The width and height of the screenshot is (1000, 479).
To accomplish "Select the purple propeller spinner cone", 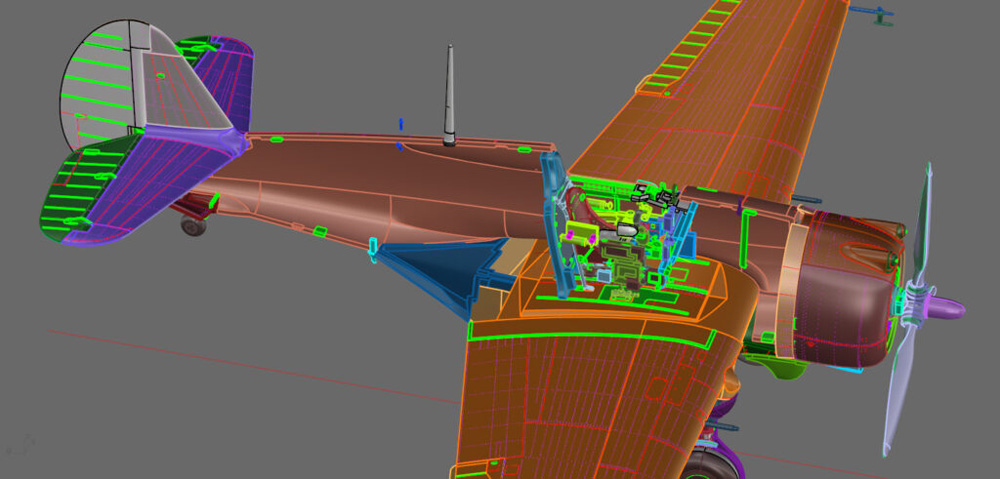I will pos(947,307).
